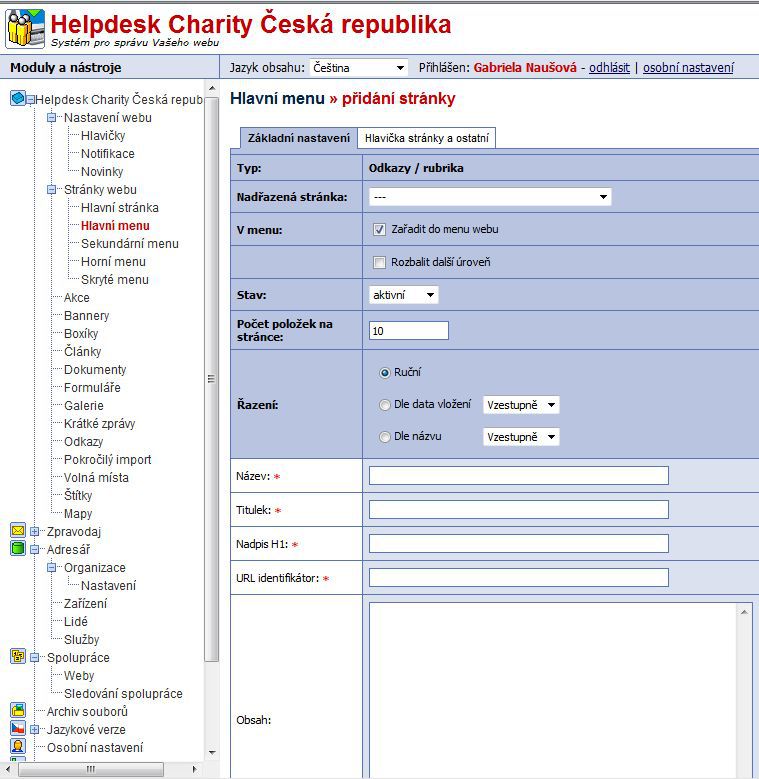The width and height of the screenshot is (759, 779).
Task: Click the Helpdesk Charity logo icon
Action: tap(25, 28)
